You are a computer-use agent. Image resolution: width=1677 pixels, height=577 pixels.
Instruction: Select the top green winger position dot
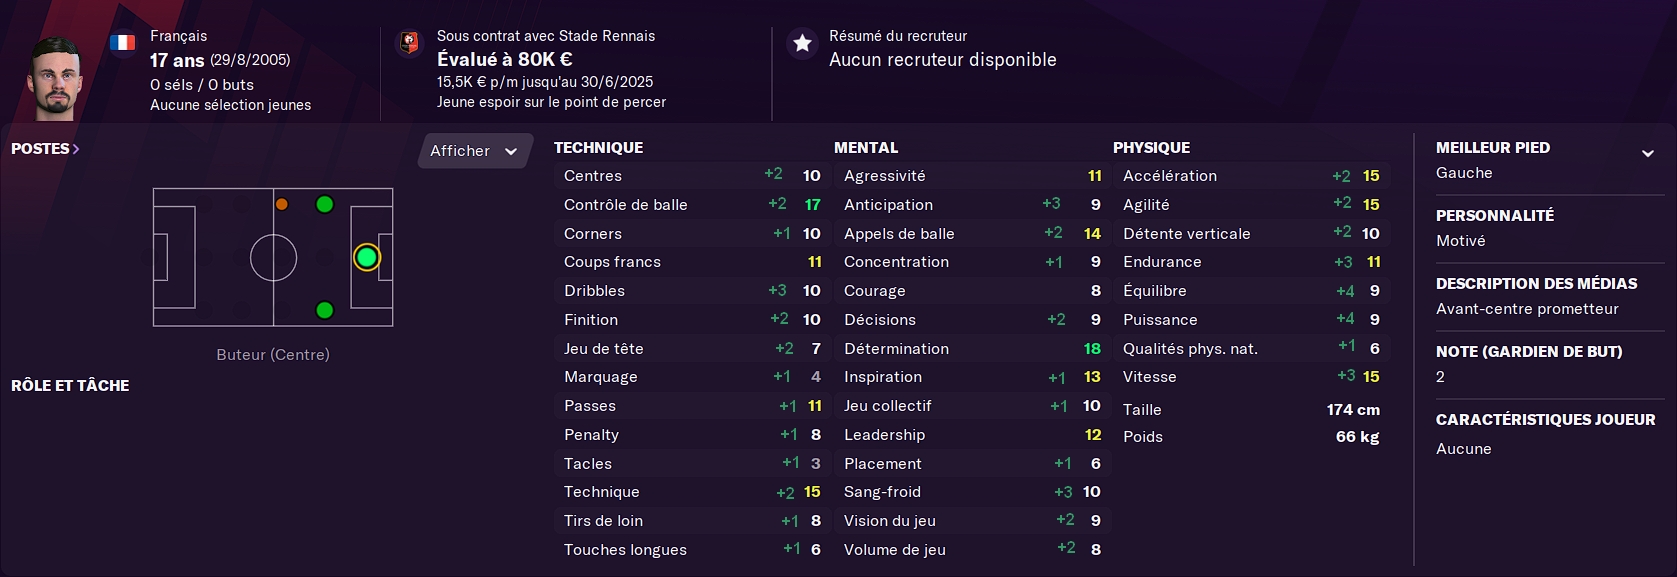[324, 205]
